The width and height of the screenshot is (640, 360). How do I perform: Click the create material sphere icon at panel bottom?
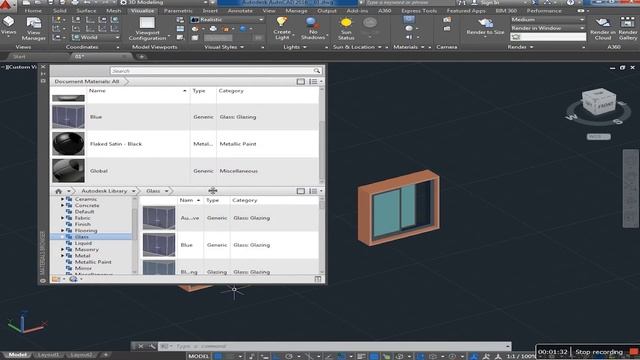[73, 279]
